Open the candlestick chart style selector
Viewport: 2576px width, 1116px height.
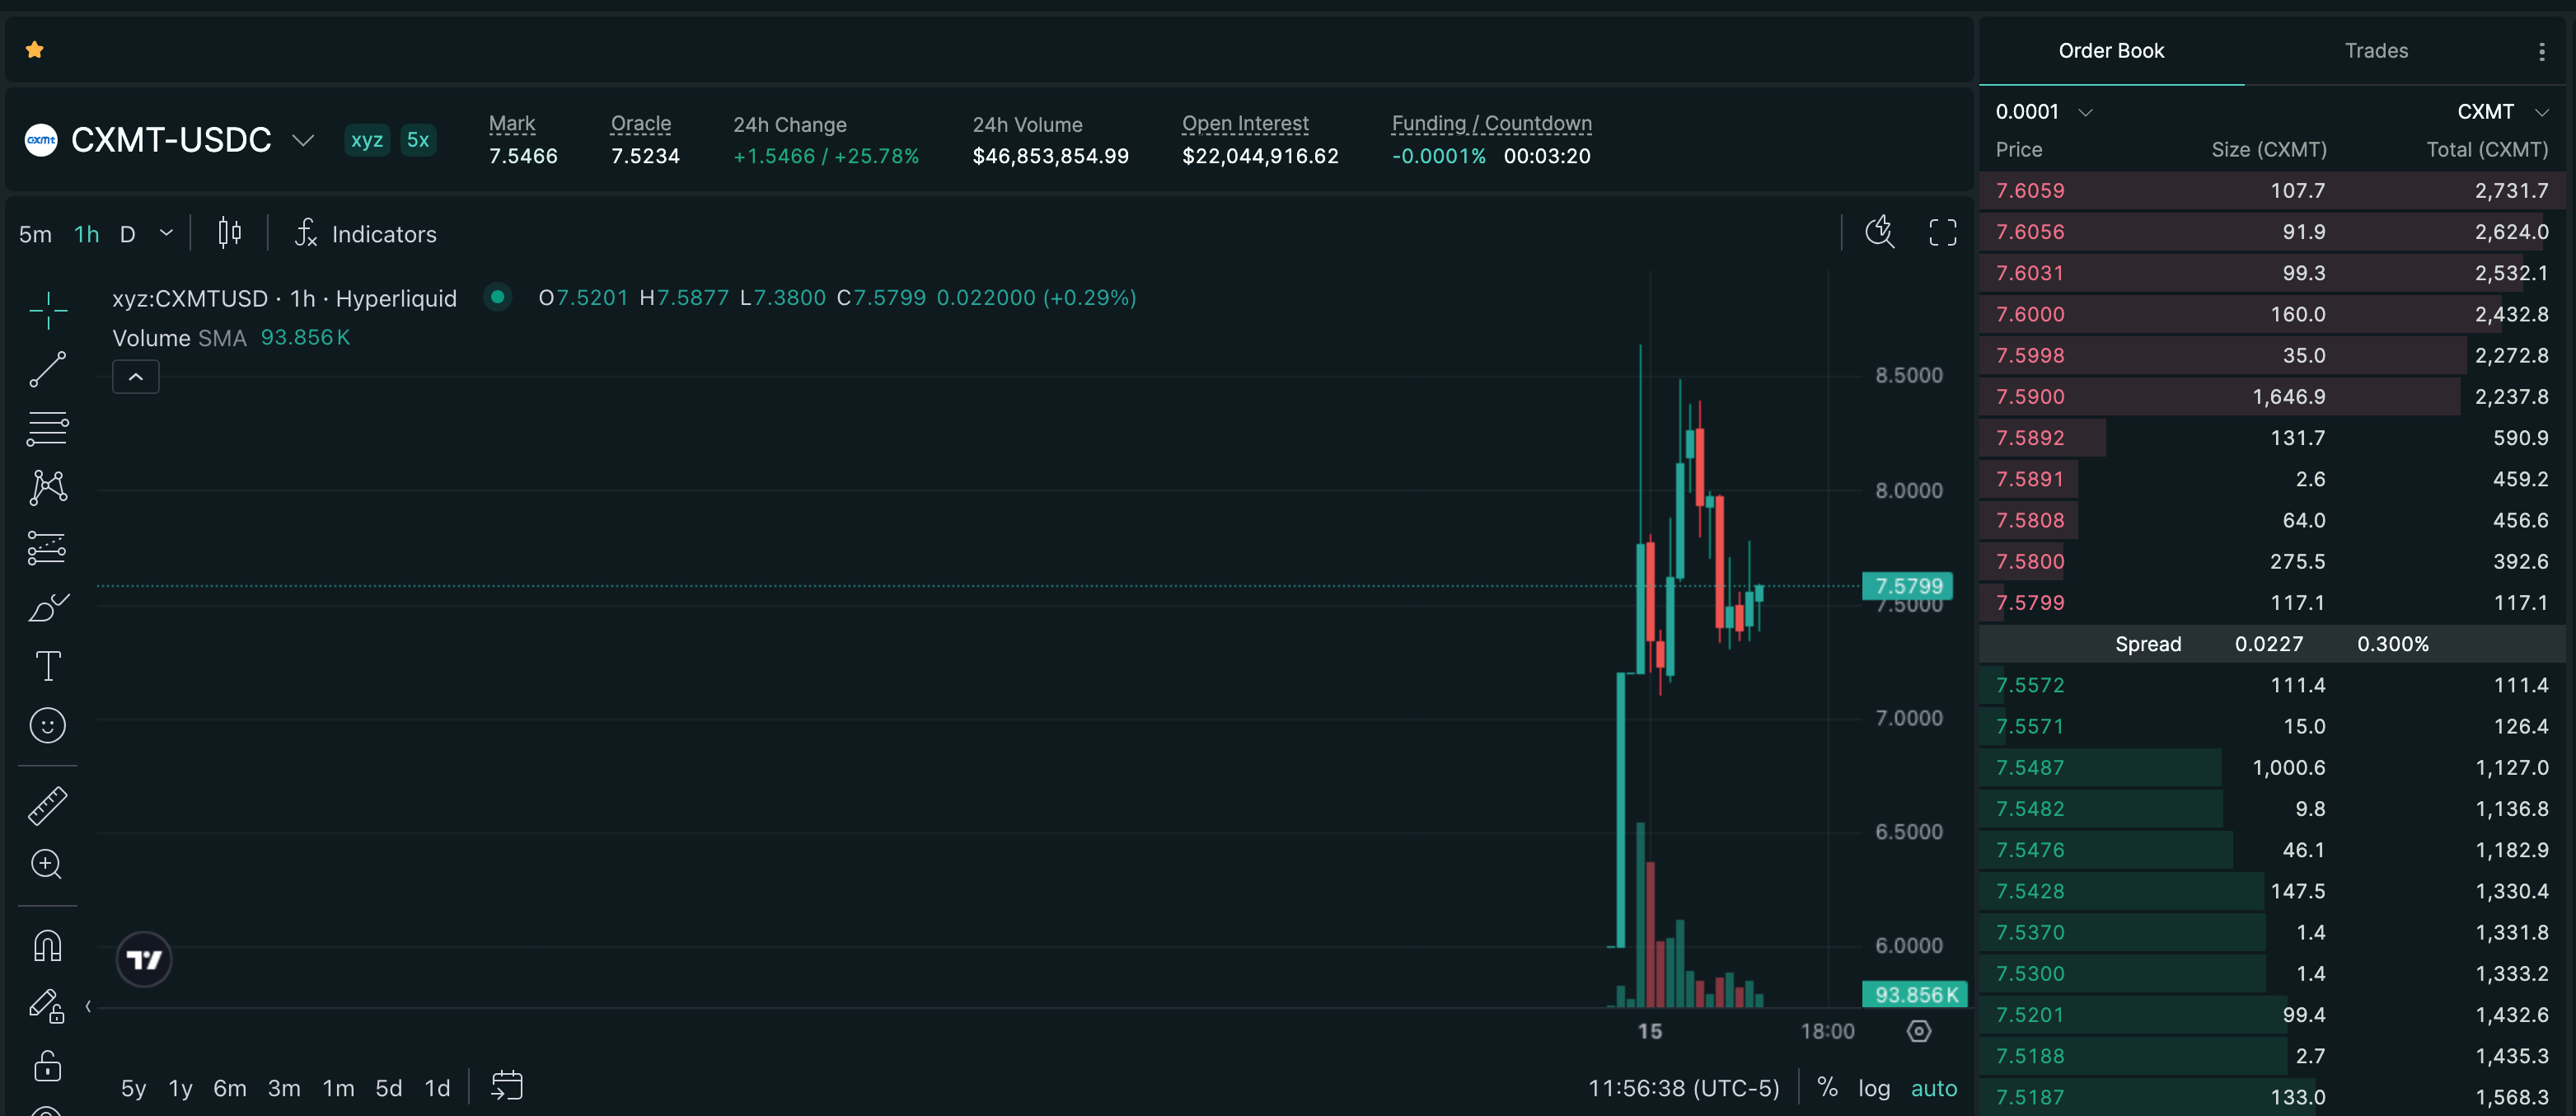point(230,233)
